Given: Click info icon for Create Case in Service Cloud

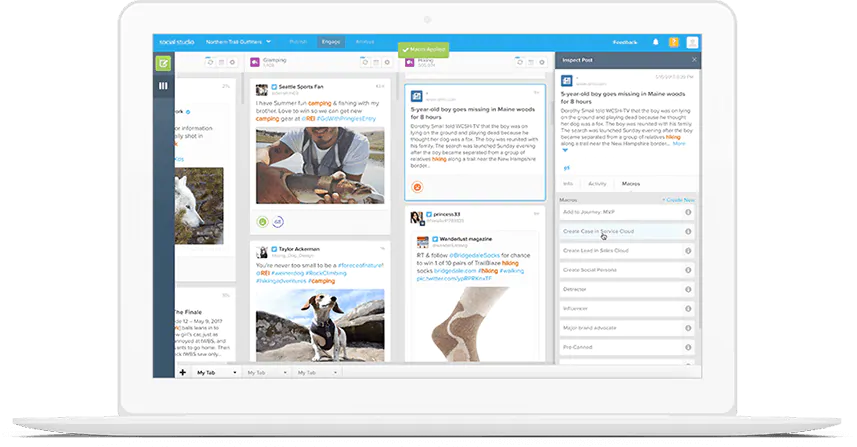Looking at the screenshot, I should (x=688, y=232).
